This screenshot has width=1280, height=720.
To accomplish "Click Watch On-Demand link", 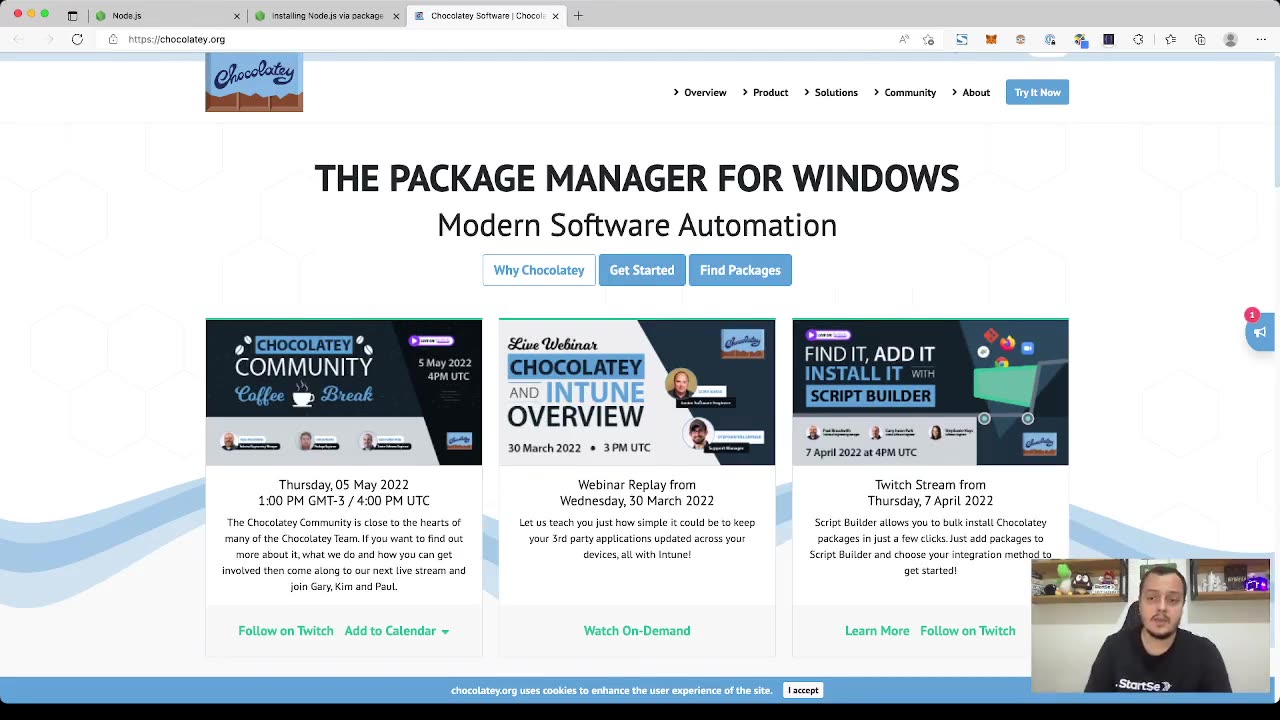I will (x=637, y=631).
